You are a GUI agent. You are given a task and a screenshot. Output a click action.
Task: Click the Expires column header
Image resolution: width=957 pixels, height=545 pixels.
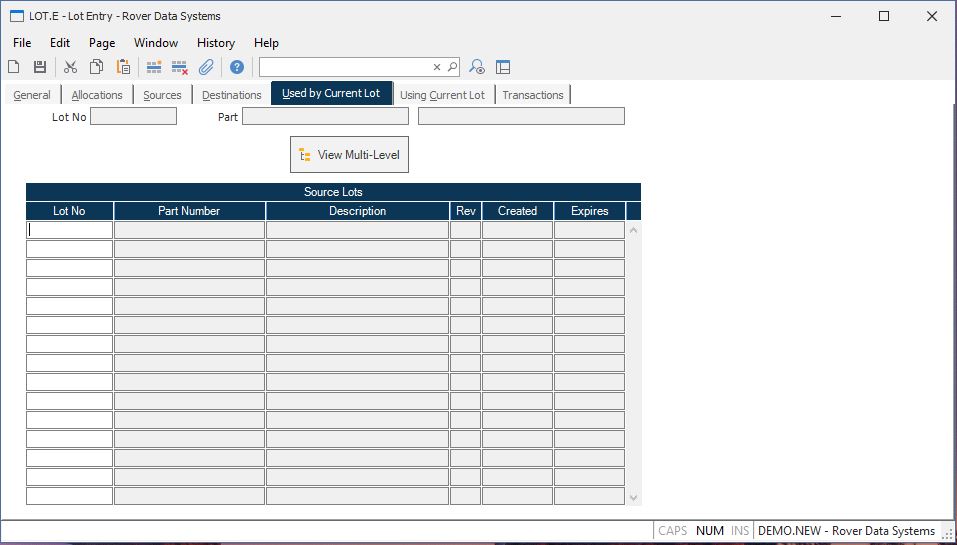(589, 211)
